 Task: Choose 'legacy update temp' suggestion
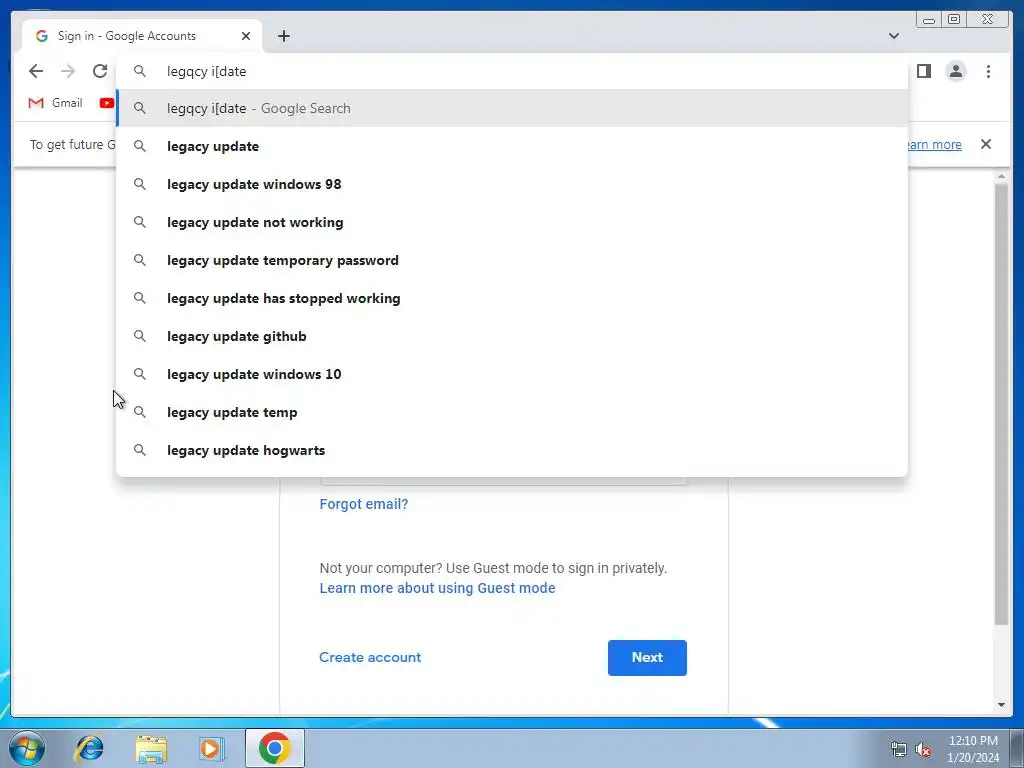click(512, 412)
